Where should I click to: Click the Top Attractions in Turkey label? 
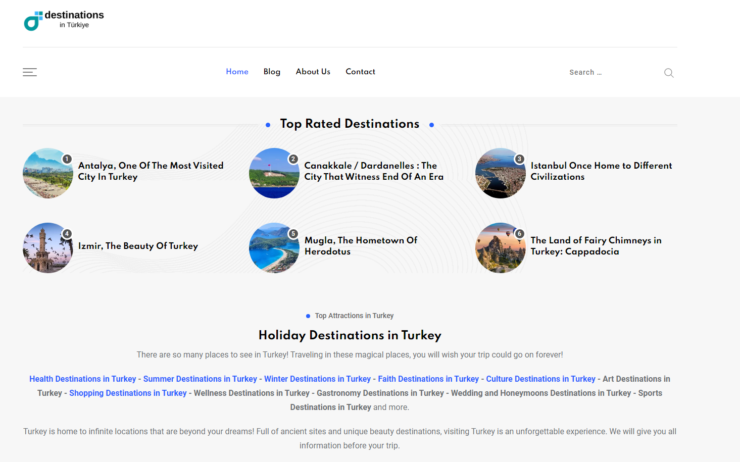point(354,316)
